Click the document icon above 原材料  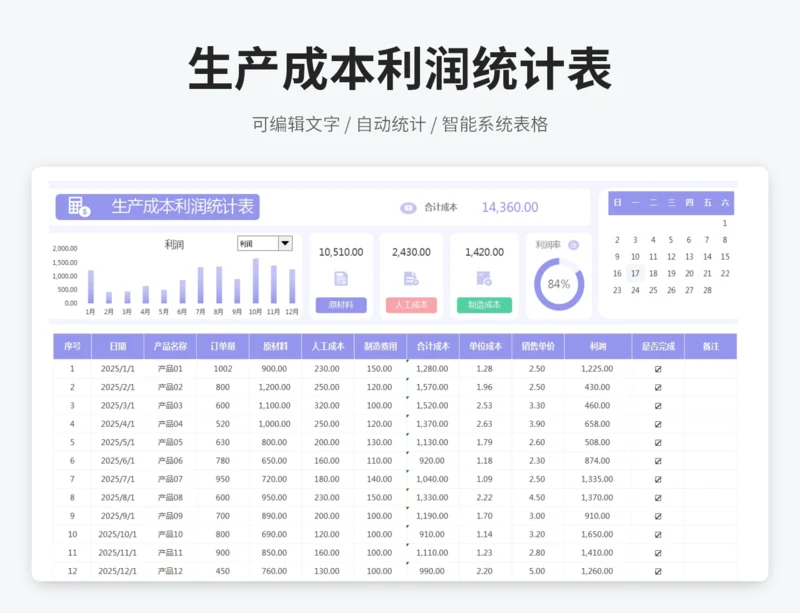tap(341, 279)
